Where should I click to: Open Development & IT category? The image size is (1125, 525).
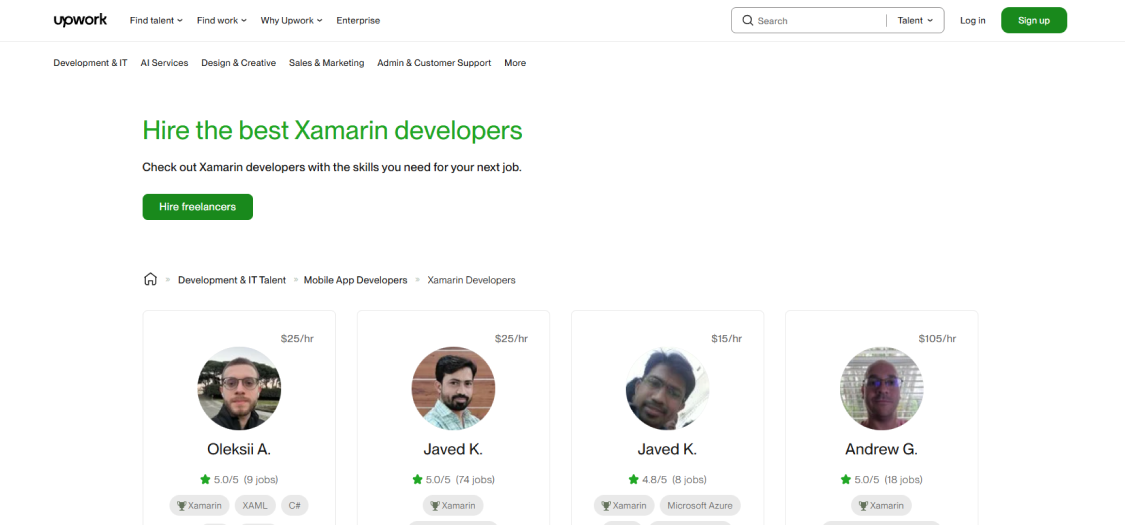tap(90, 63)
